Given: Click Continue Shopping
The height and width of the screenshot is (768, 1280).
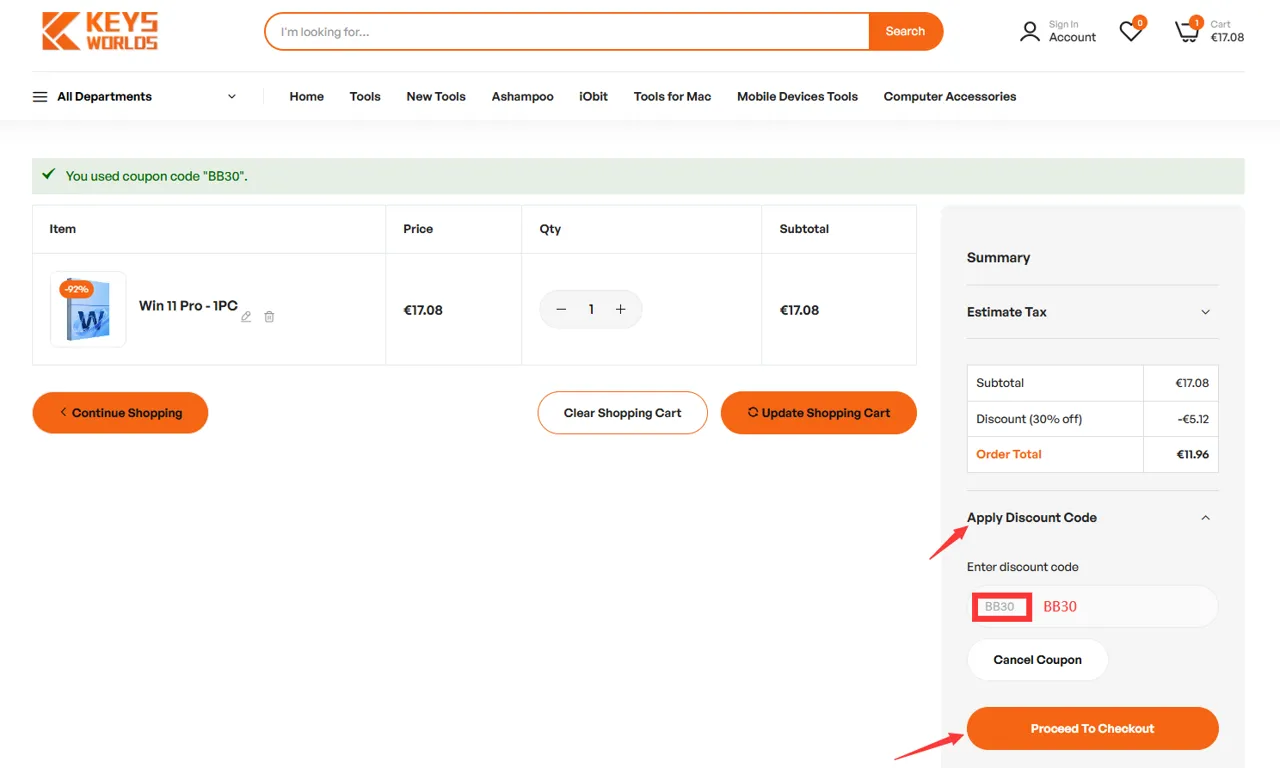Looking at the screenshot, I should pyautogui.click(x=120, y=413).
